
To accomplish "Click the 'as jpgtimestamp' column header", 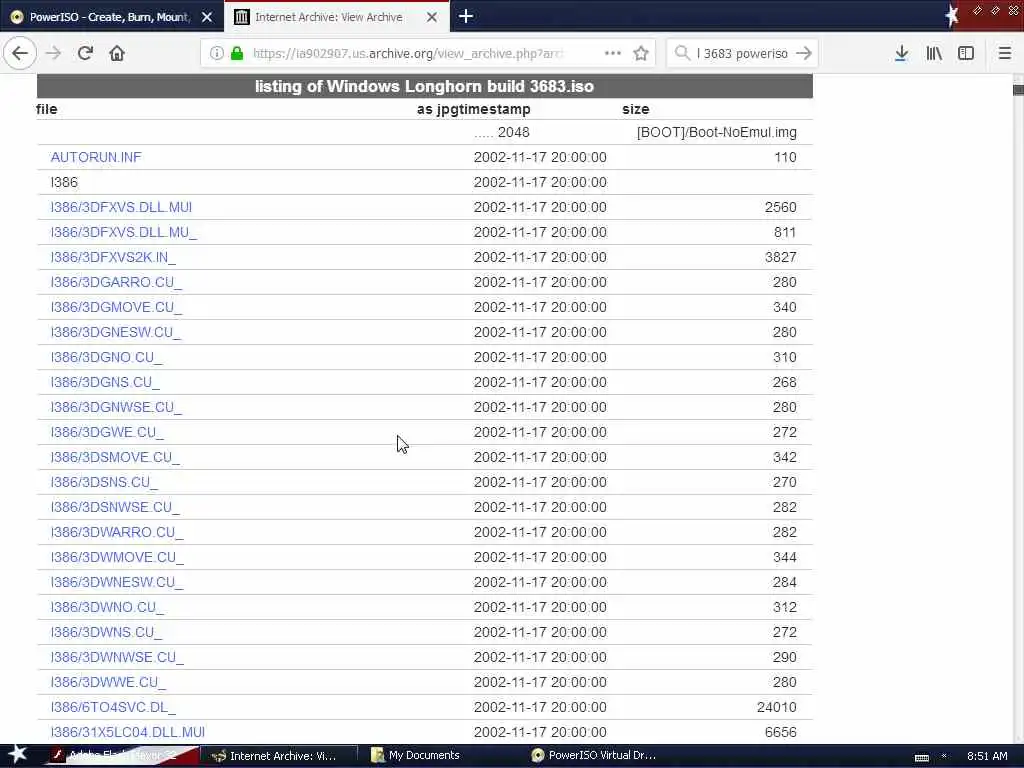I will pyautogui.click(x=473, y=109).
